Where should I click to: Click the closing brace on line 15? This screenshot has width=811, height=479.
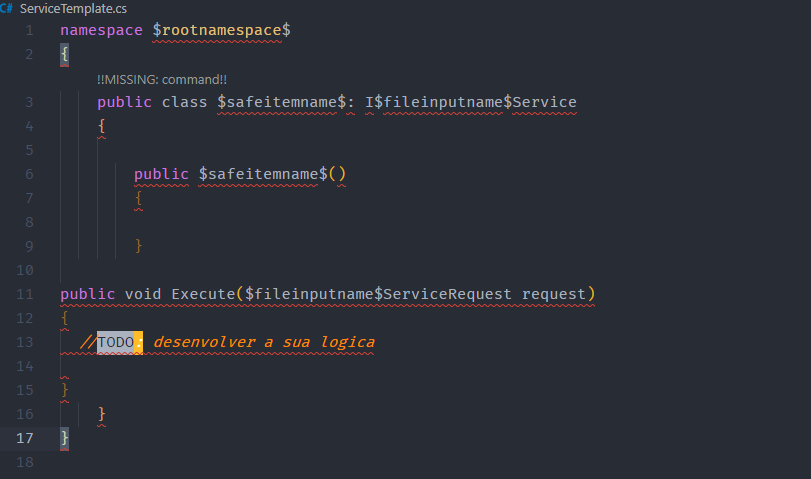pos(64,390)
